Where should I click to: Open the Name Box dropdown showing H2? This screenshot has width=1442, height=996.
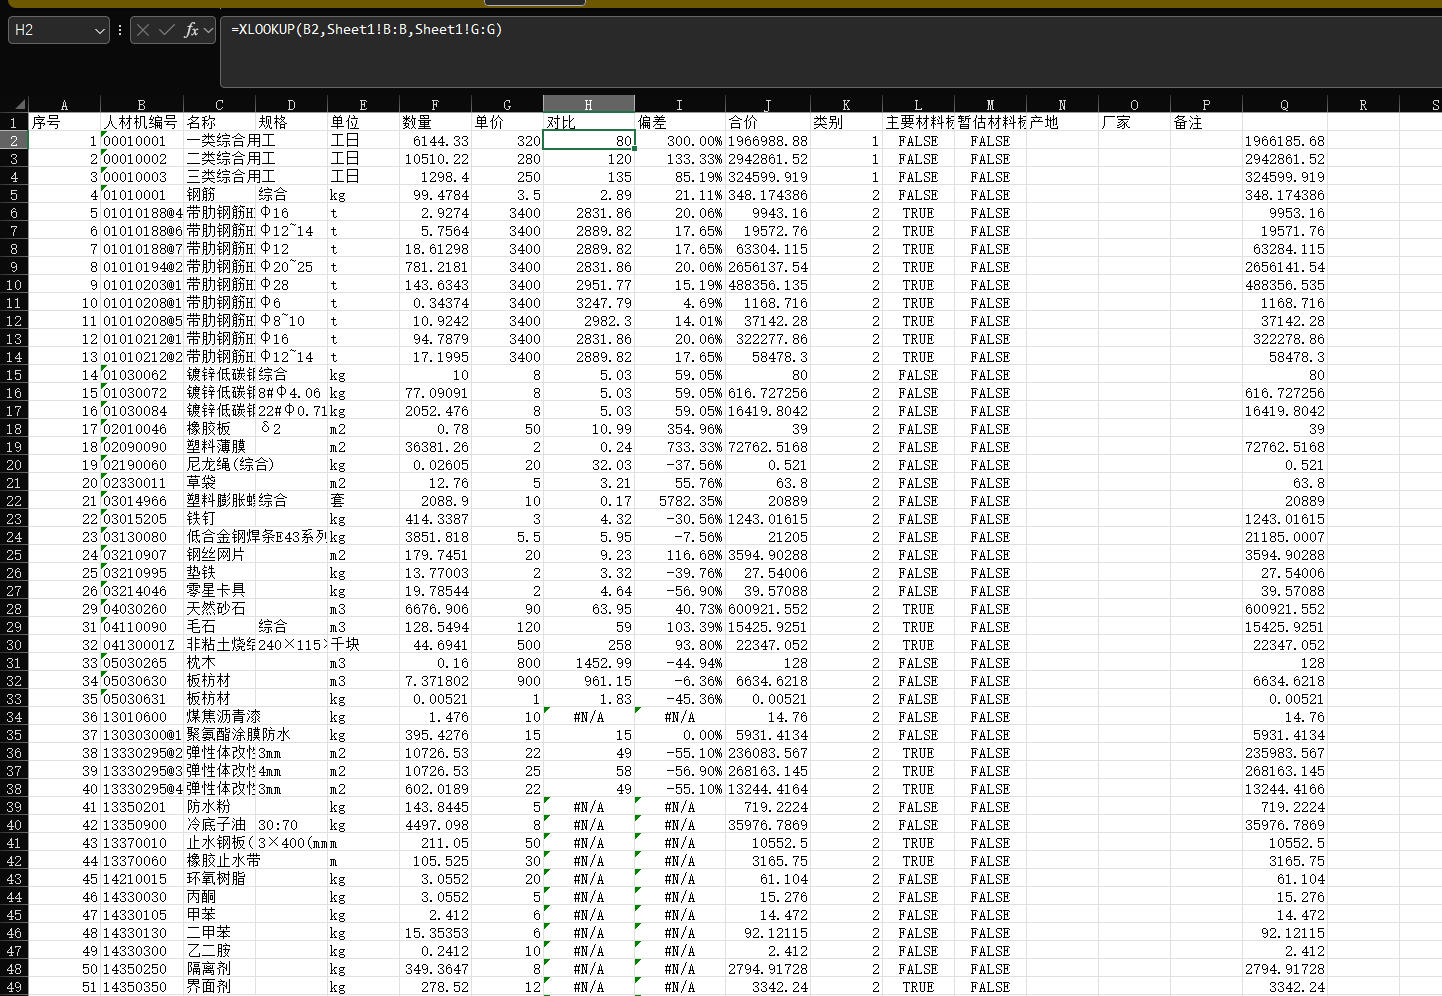(99, 31)
